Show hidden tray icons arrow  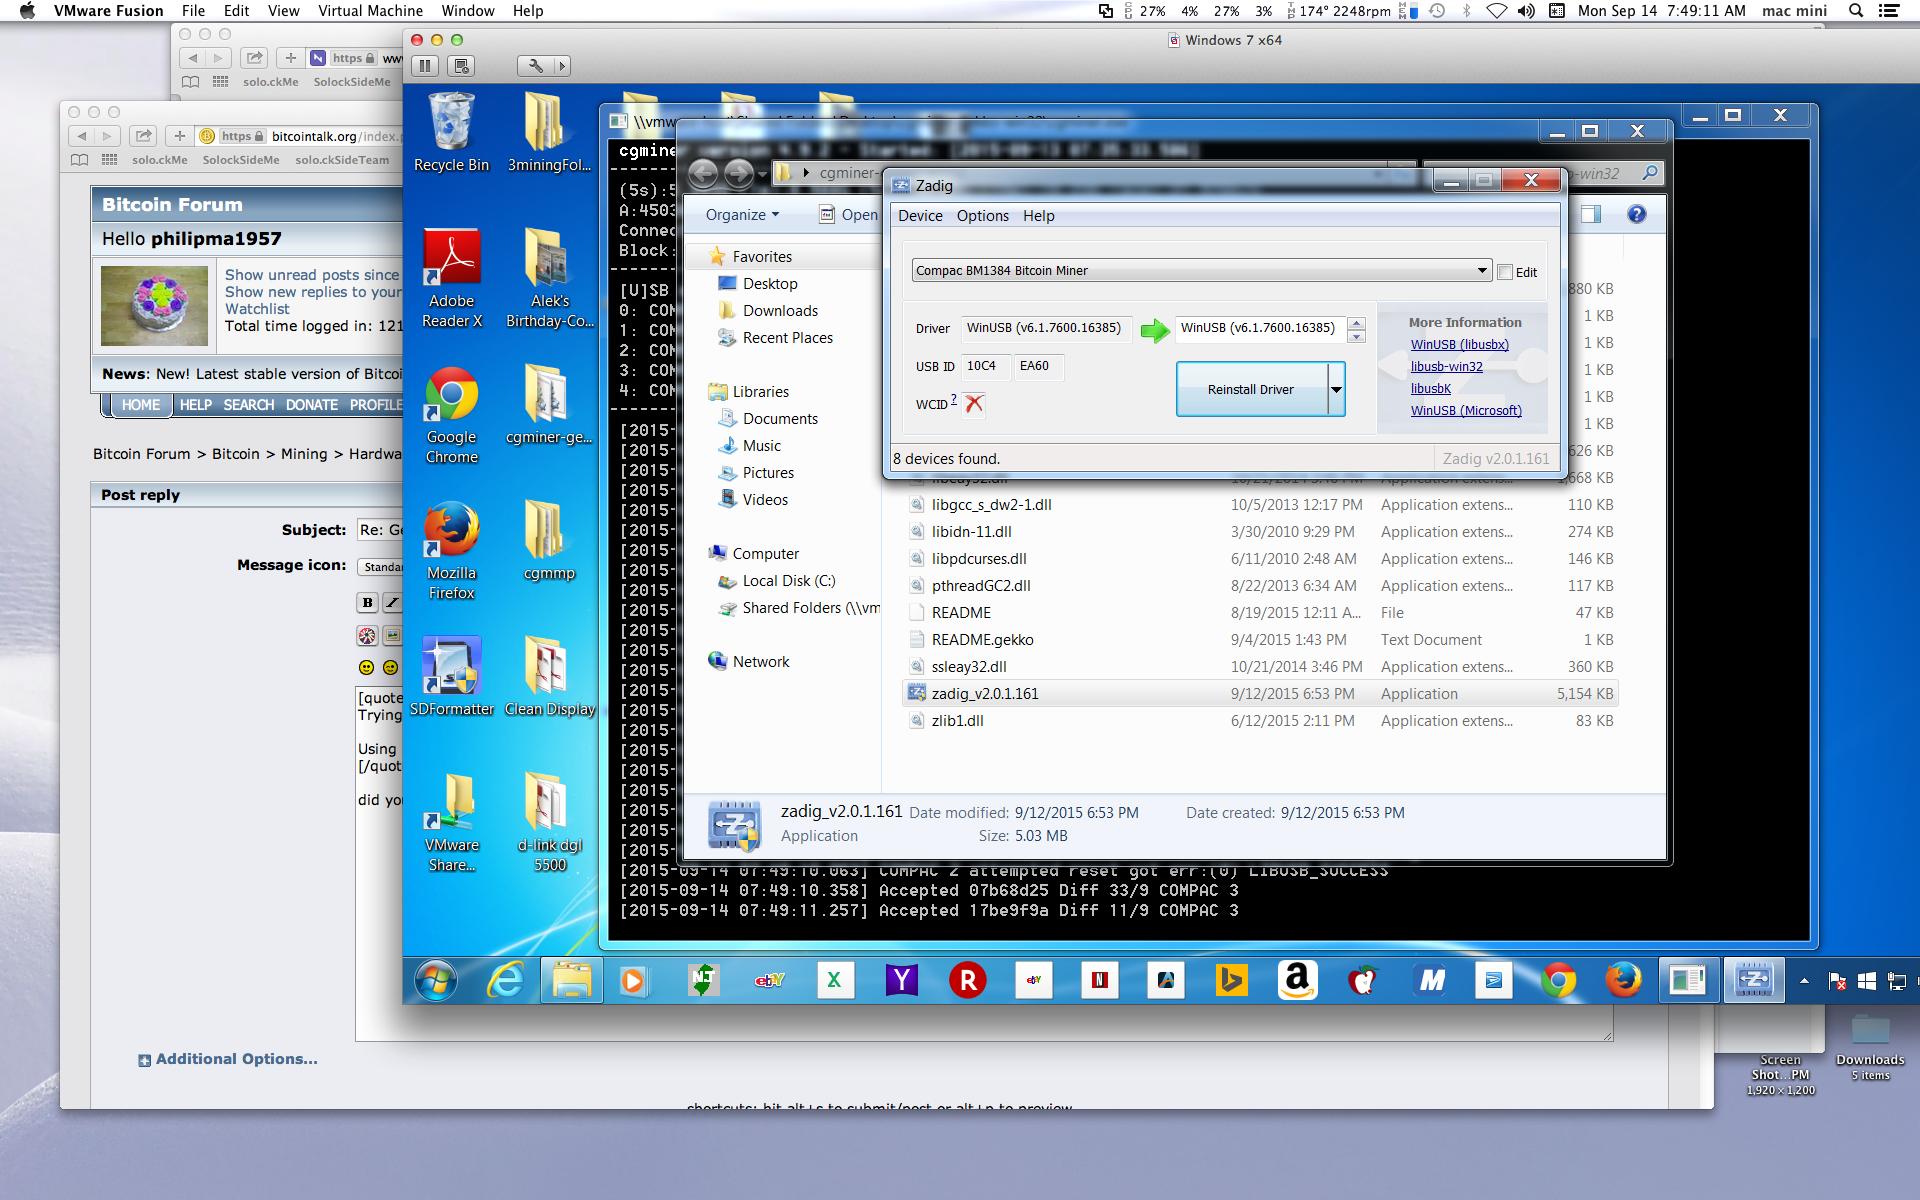point(1804,982)
